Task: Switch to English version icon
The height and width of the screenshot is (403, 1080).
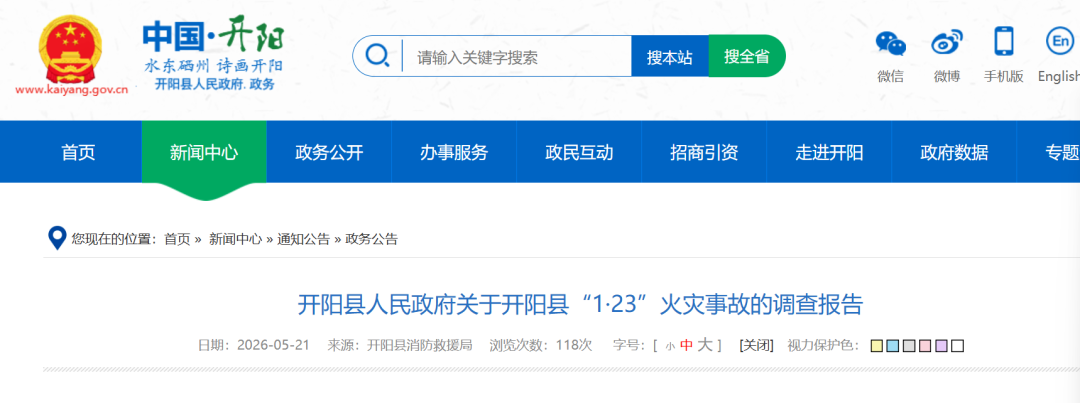Action: click(x=1059, y=42)
